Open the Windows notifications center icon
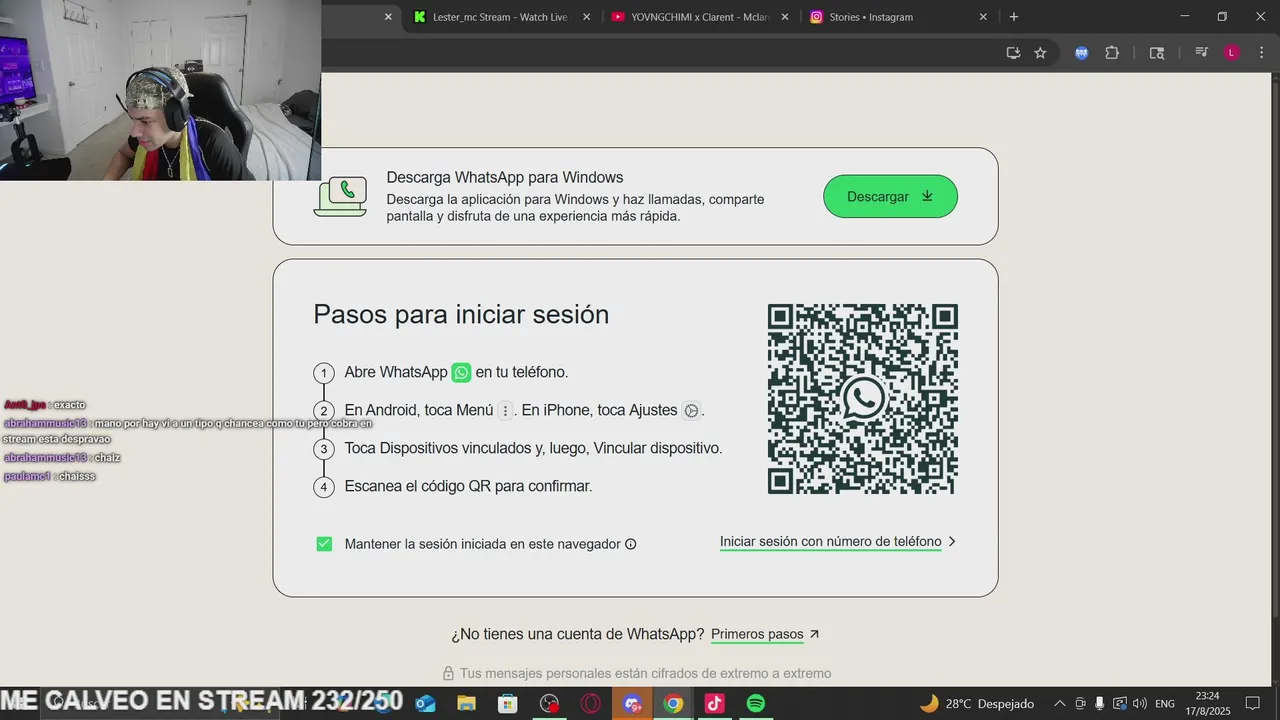Screen dimensions: 1280x720 [x=1252, y=704]
